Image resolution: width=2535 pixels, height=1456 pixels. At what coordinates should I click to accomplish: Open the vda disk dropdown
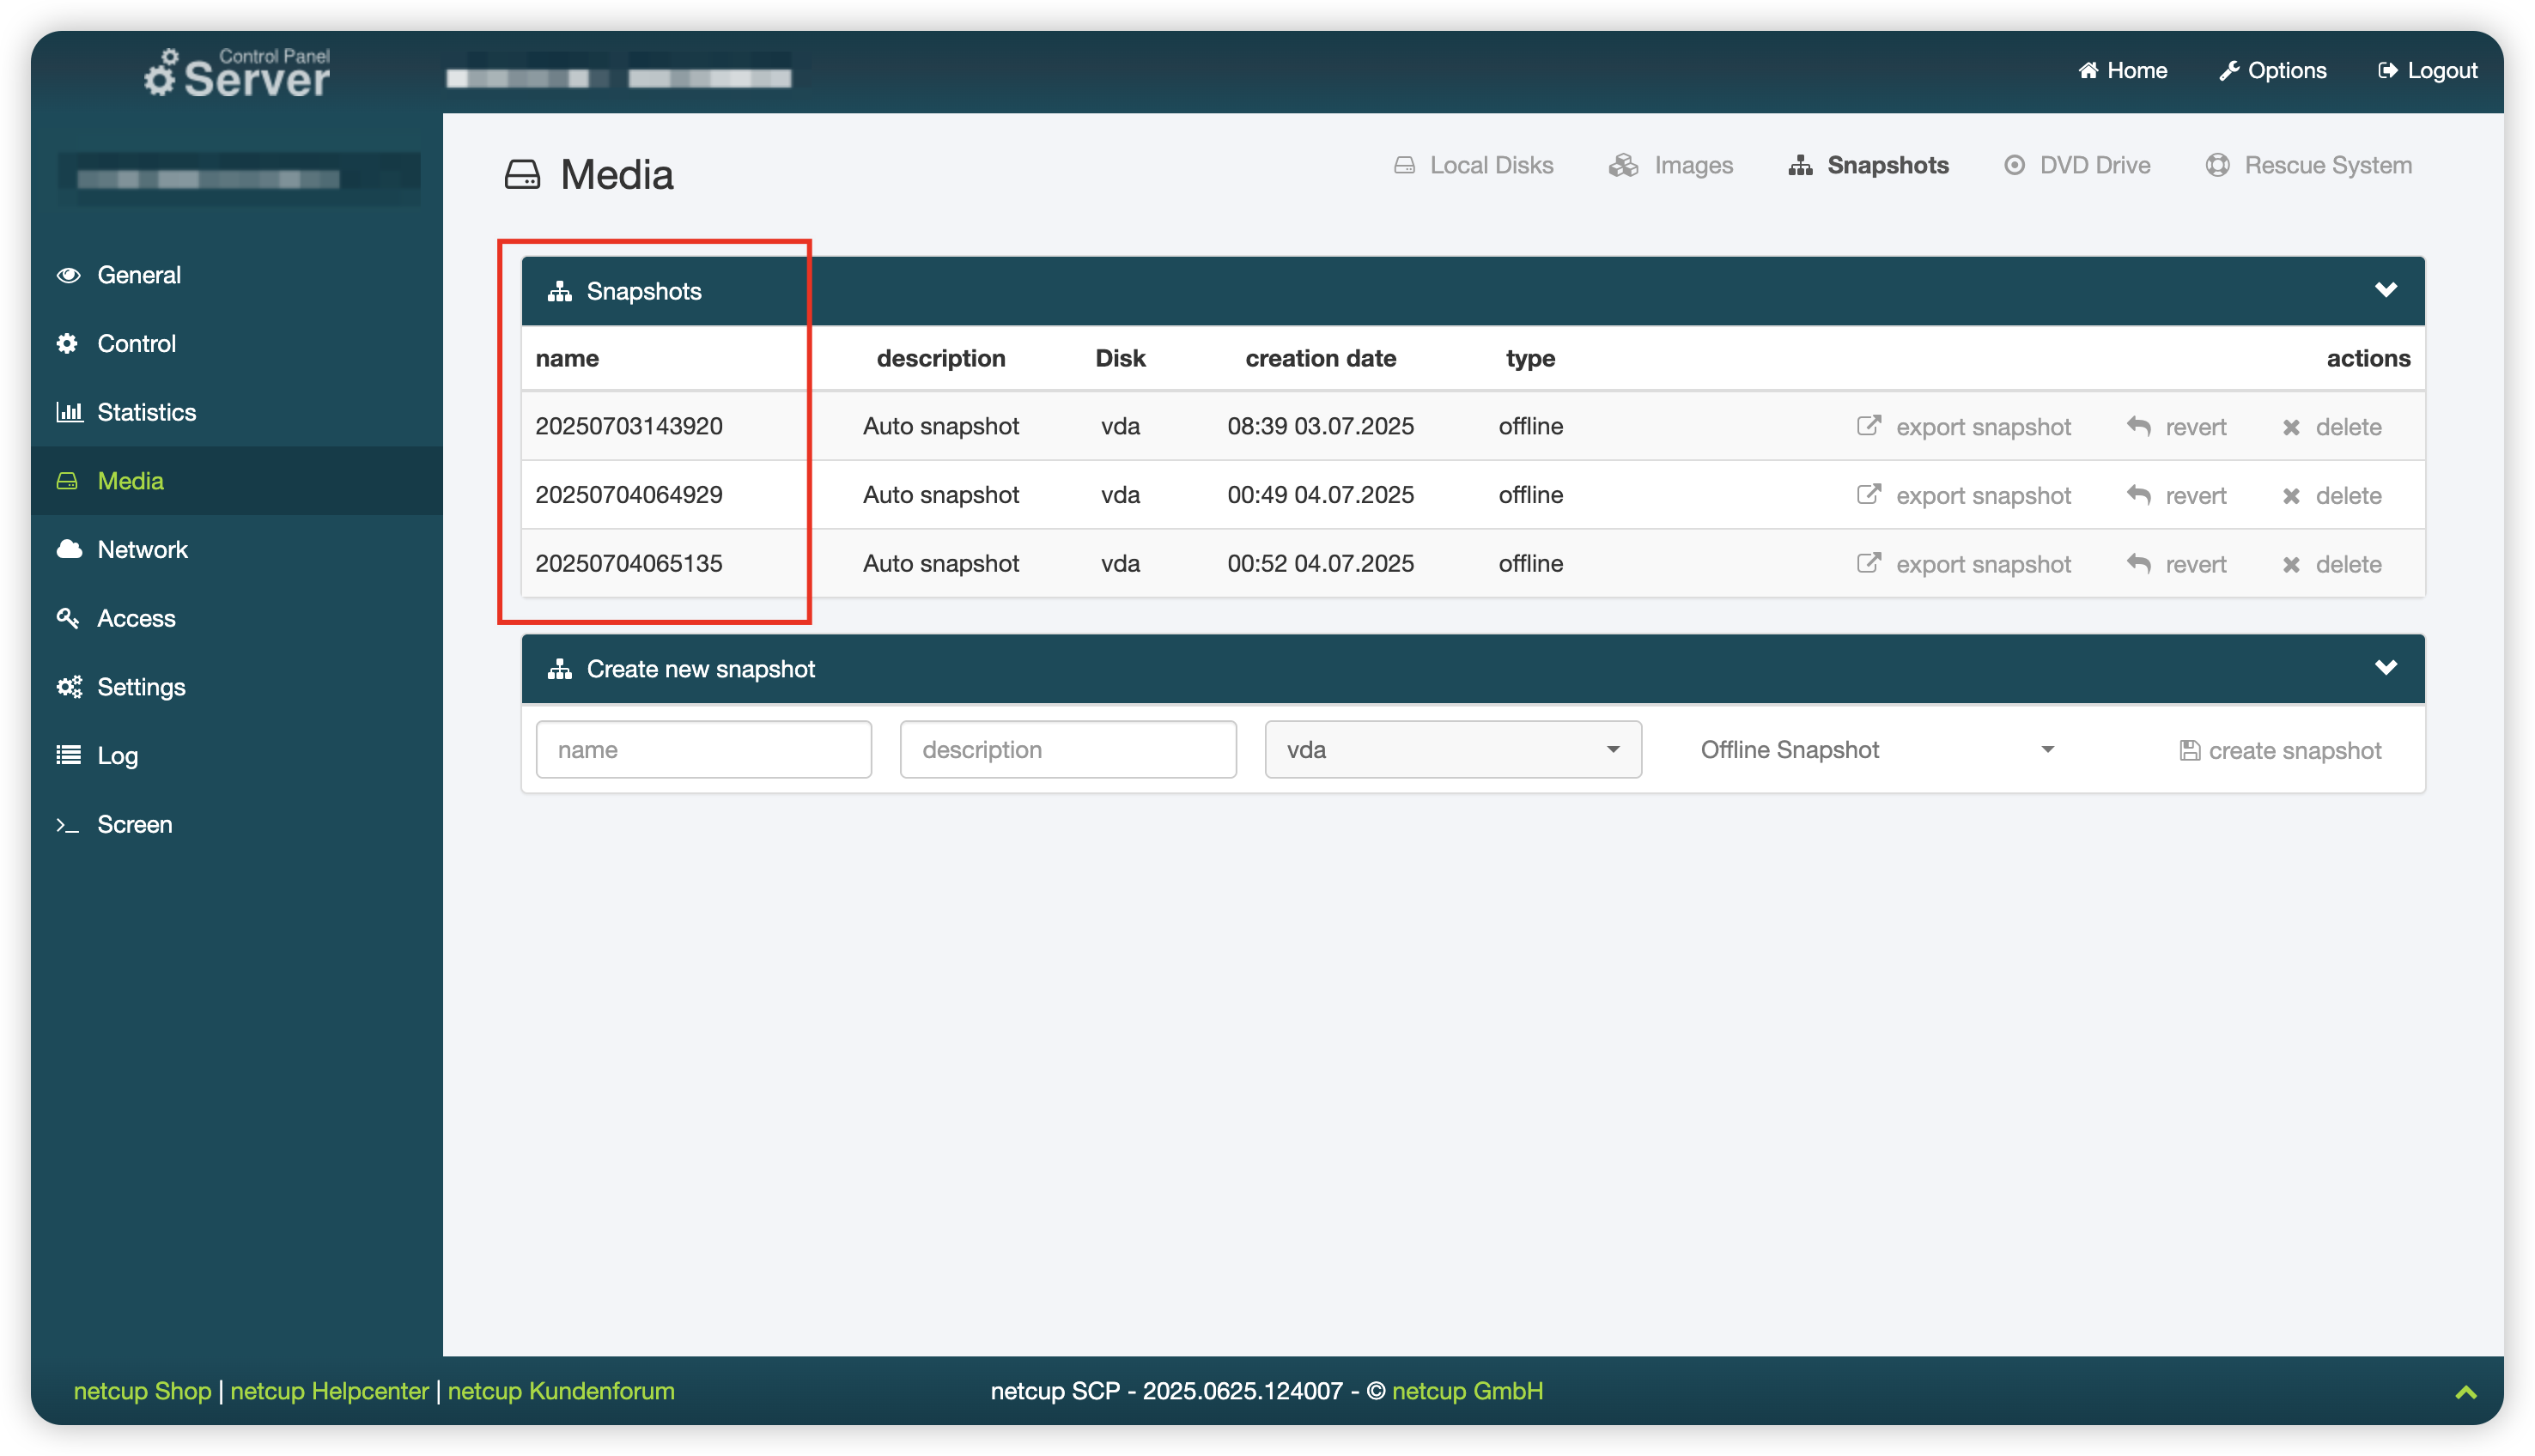tap(1452, 749)
